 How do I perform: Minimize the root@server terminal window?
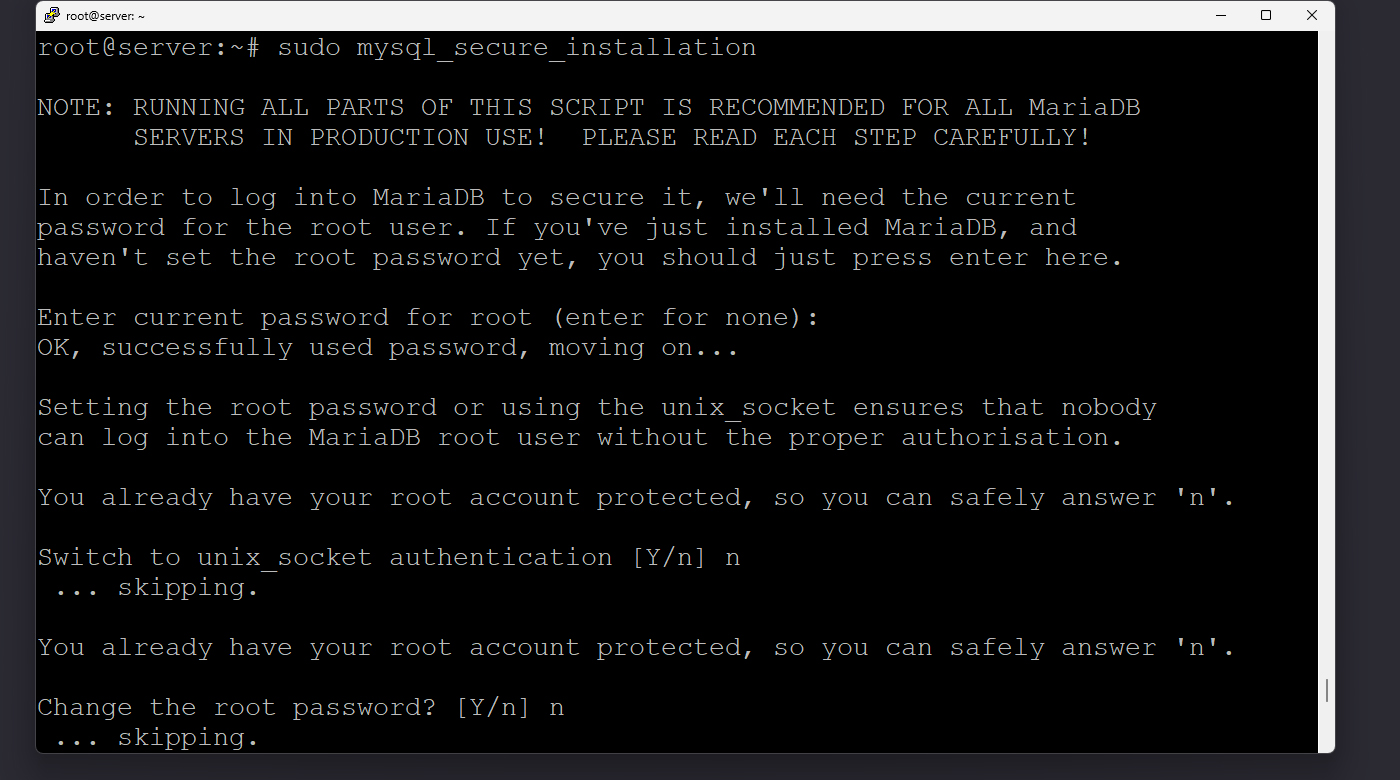(x=1221, y=15)
